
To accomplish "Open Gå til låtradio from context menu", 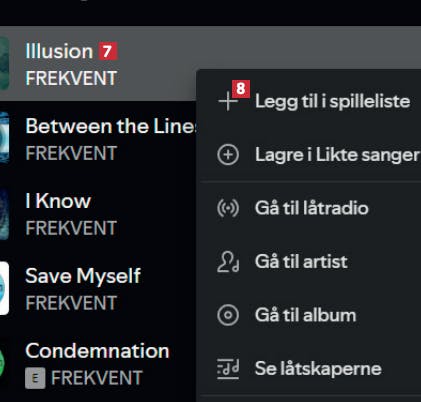I will (x=310, y=208).
